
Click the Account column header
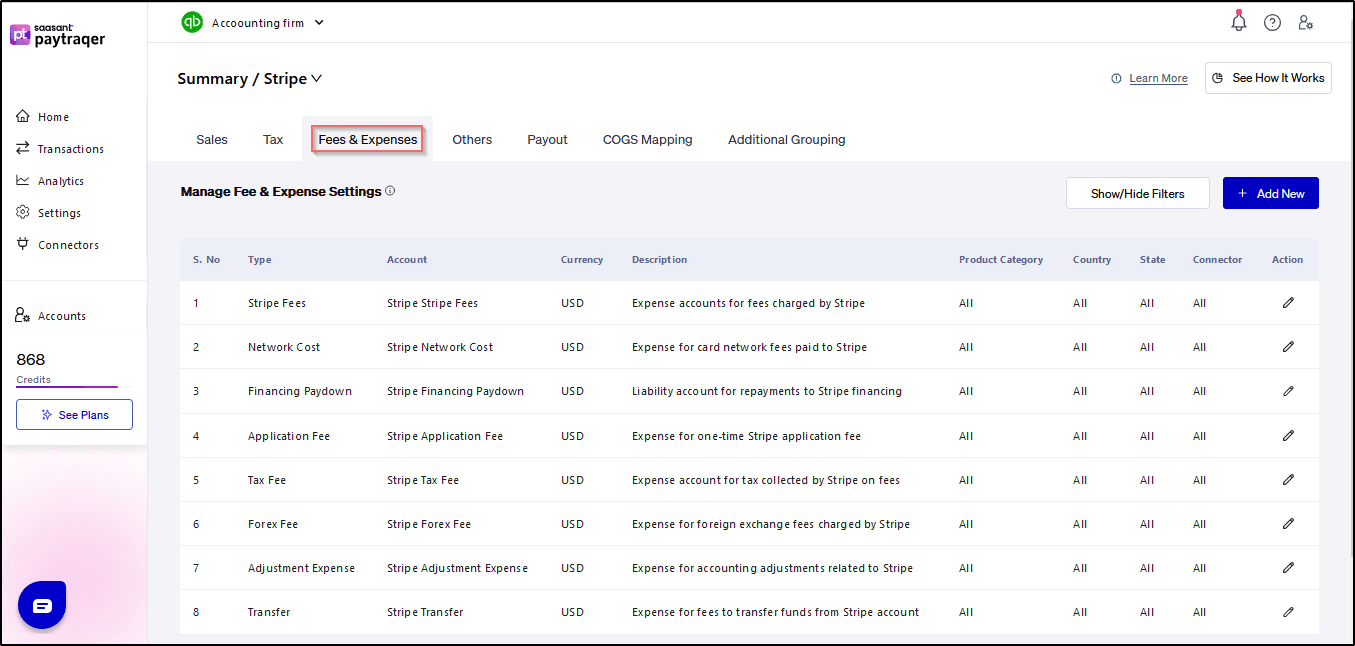click(x=407, y=259)
